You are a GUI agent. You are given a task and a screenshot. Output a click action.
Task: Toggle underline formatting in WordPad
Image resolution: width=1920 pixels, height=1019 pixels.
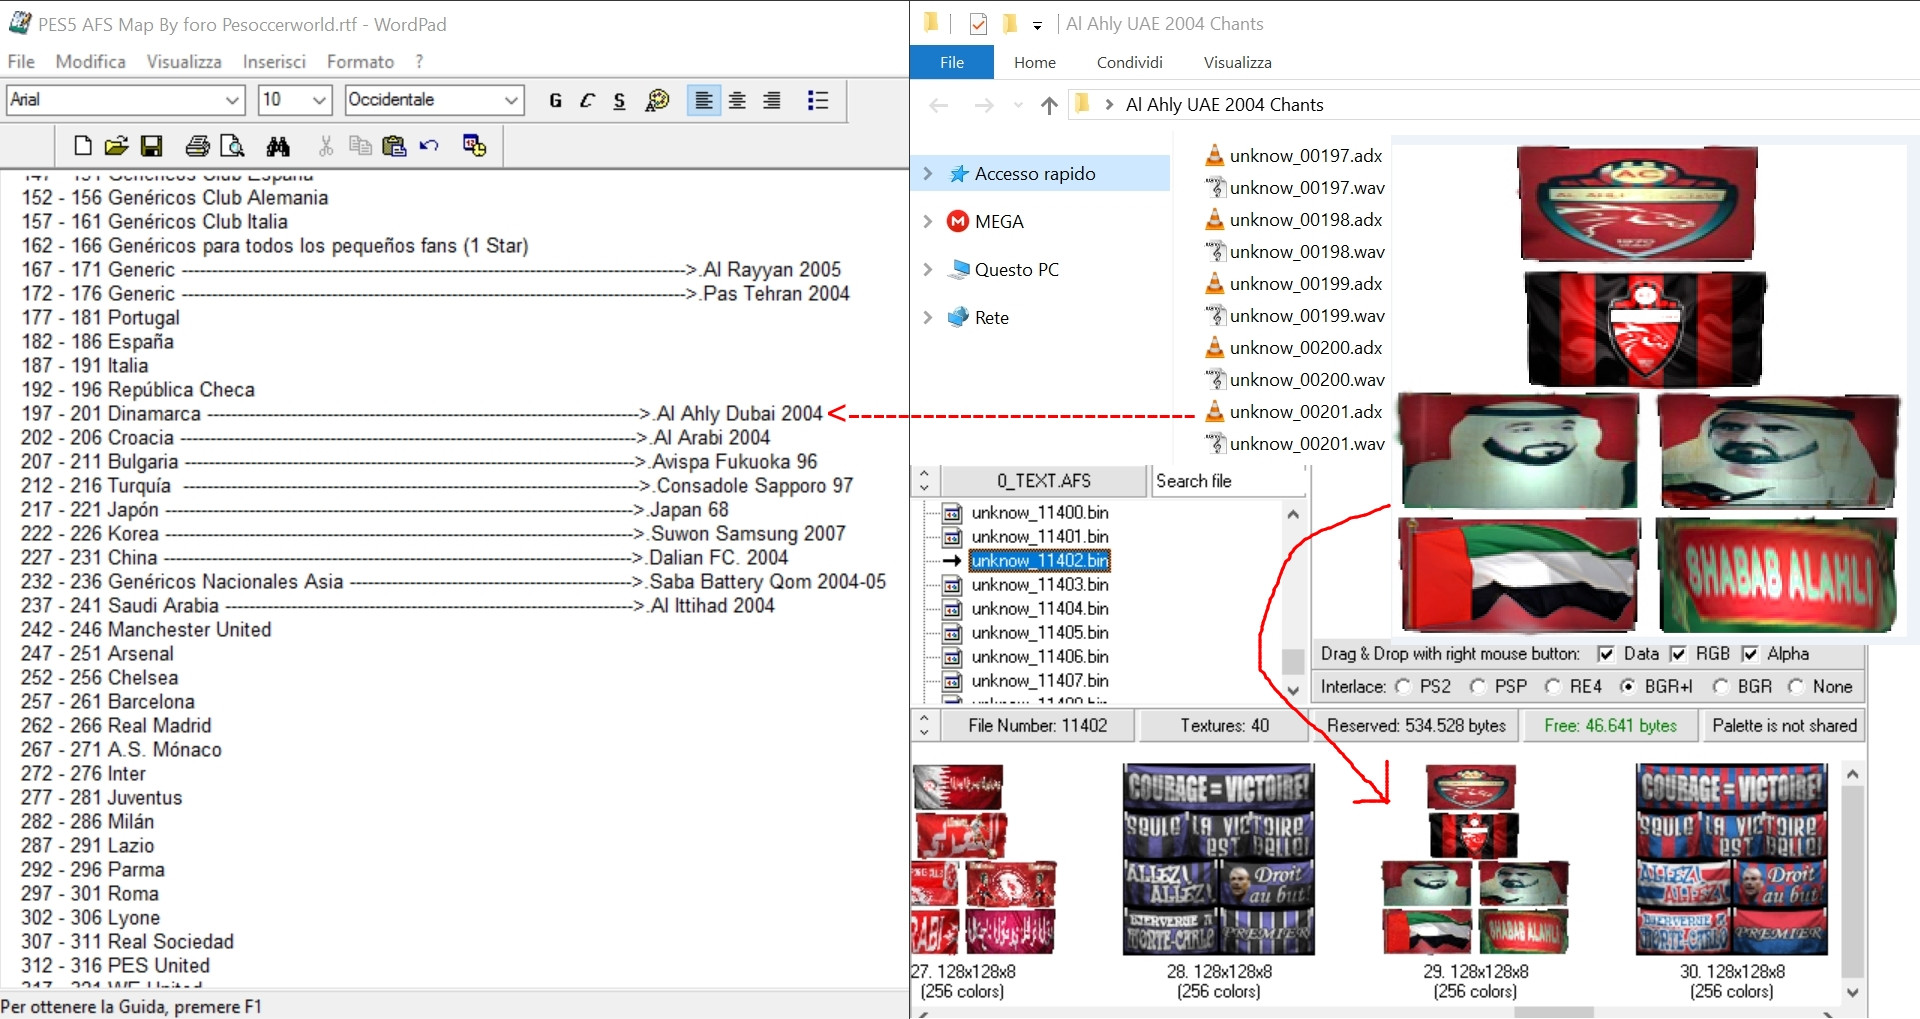[x=619, y=100]
